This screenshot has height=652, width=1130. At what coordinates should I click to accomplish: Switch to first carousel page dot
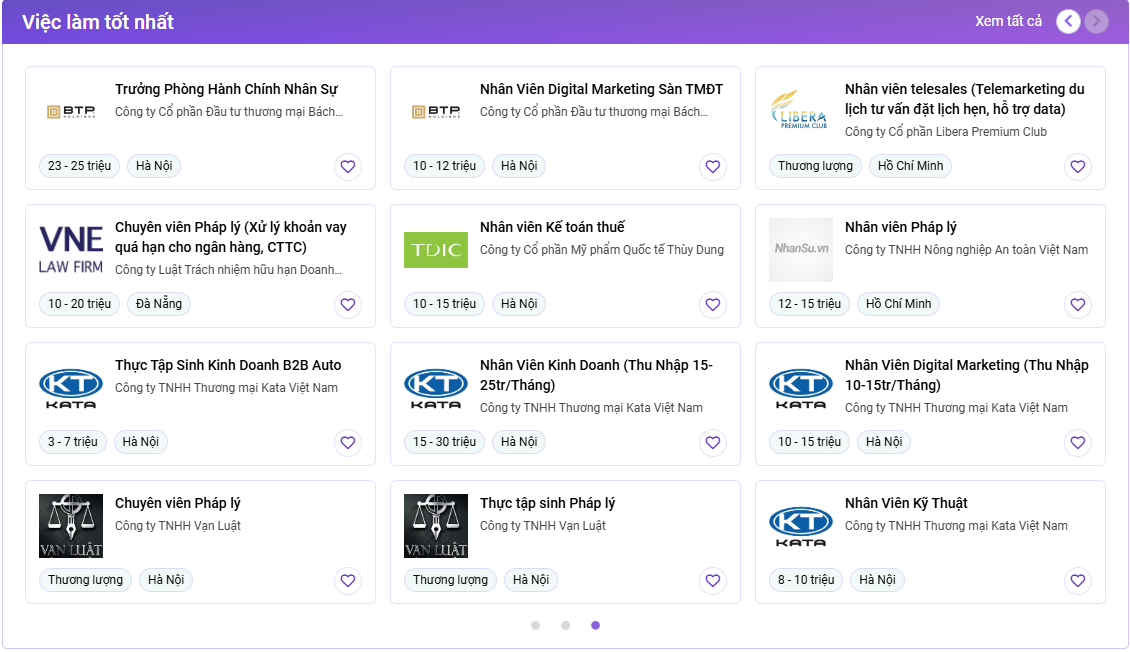535,625
